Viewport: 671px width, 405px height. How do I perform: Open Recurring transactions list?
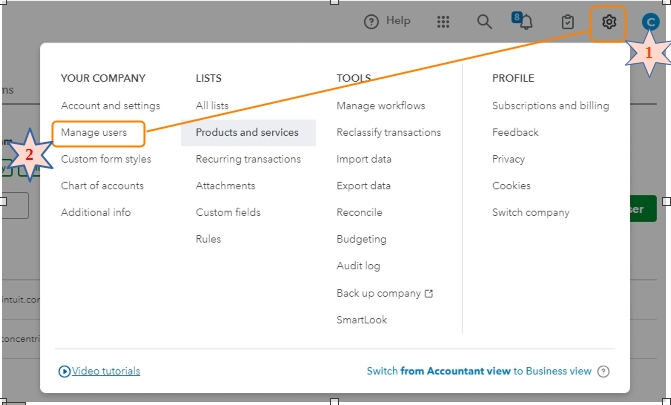[x=248, y=159]
